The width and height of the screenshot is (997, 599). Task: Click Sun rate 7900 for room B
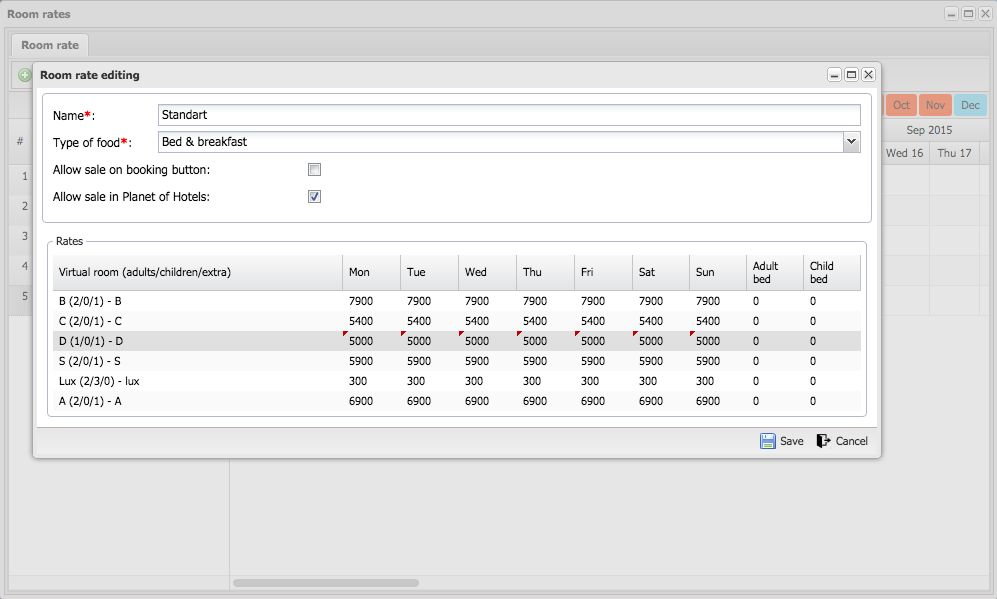tap(708, 301)
